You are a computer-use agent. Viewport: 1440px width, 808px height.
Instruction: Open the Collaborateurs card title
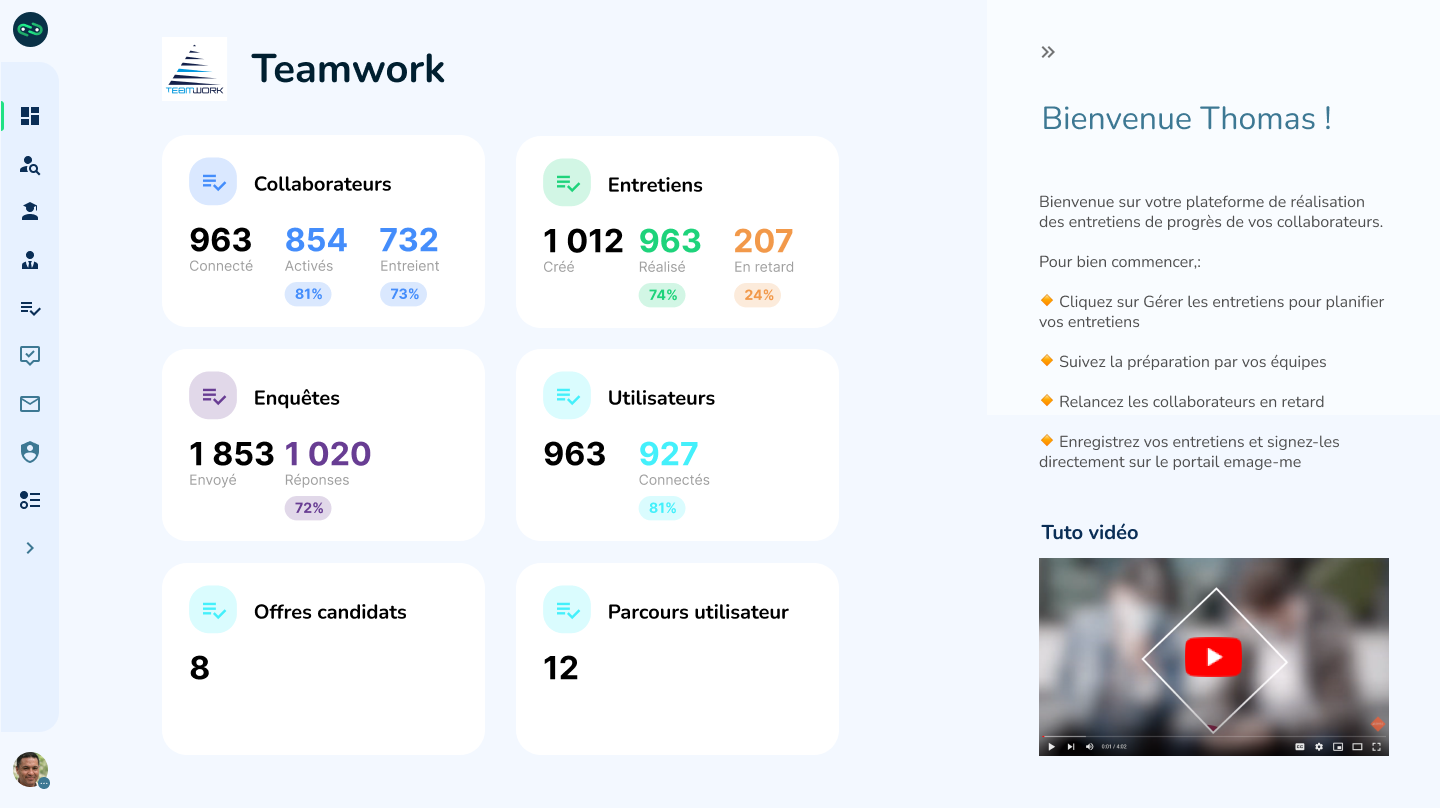coord(322,184)
